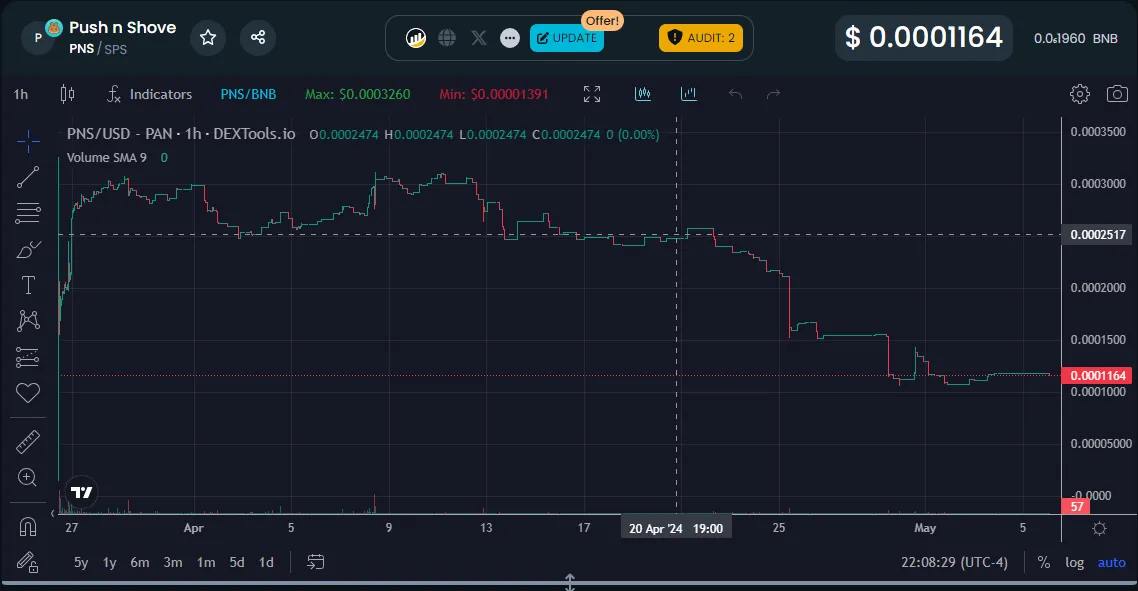Click the Volume SMA 9 indicator label
The width and height of the screenshot is (1138, 591).
click(x=107, y=158)
